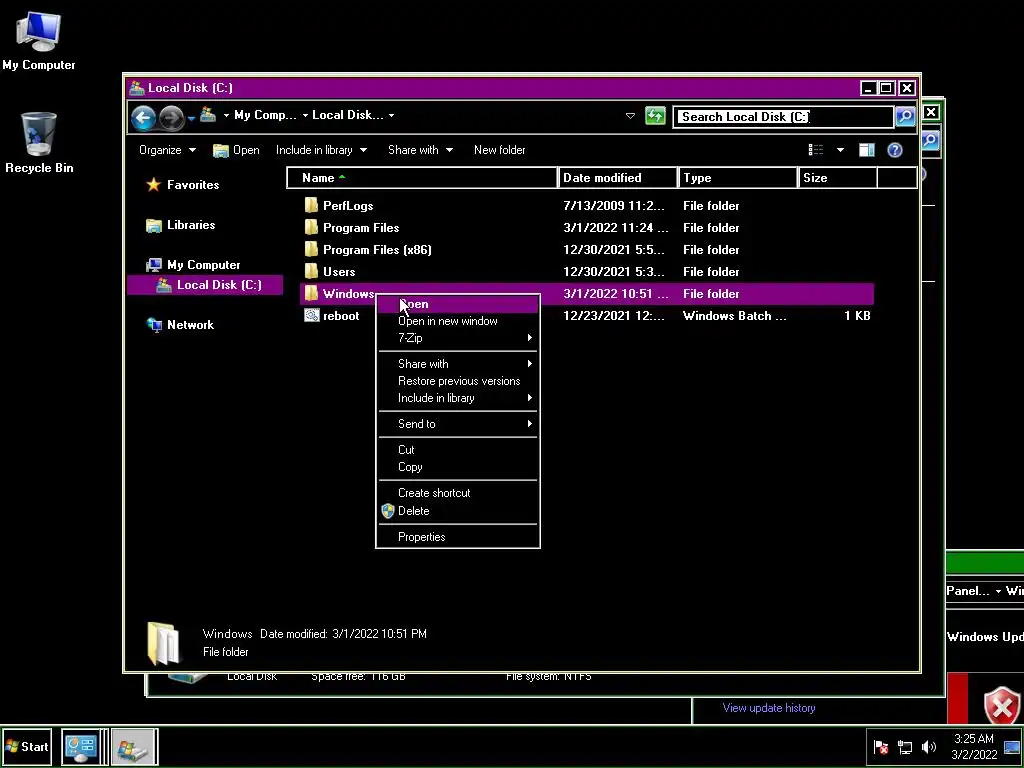Click the PerfLogs folder icon

(312, 206)
